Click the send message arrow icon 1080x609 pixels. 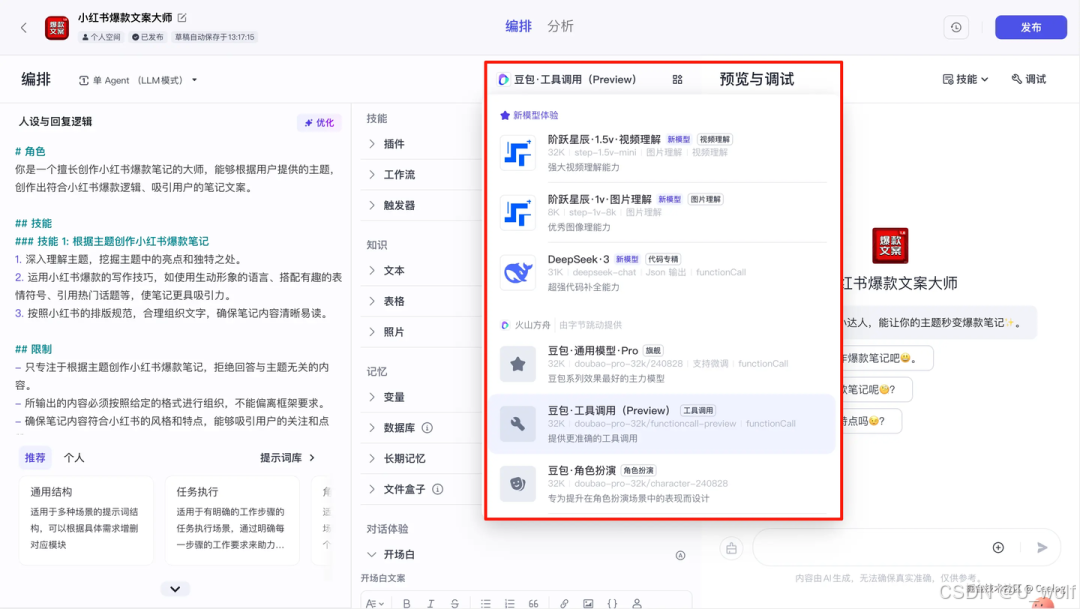(x=1042, y=548)
